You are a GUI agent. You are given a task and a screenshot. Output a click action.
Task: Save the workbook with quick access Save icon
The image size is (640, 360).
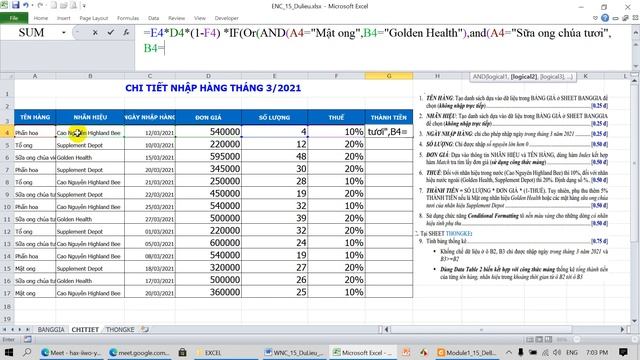pos(16,5)
